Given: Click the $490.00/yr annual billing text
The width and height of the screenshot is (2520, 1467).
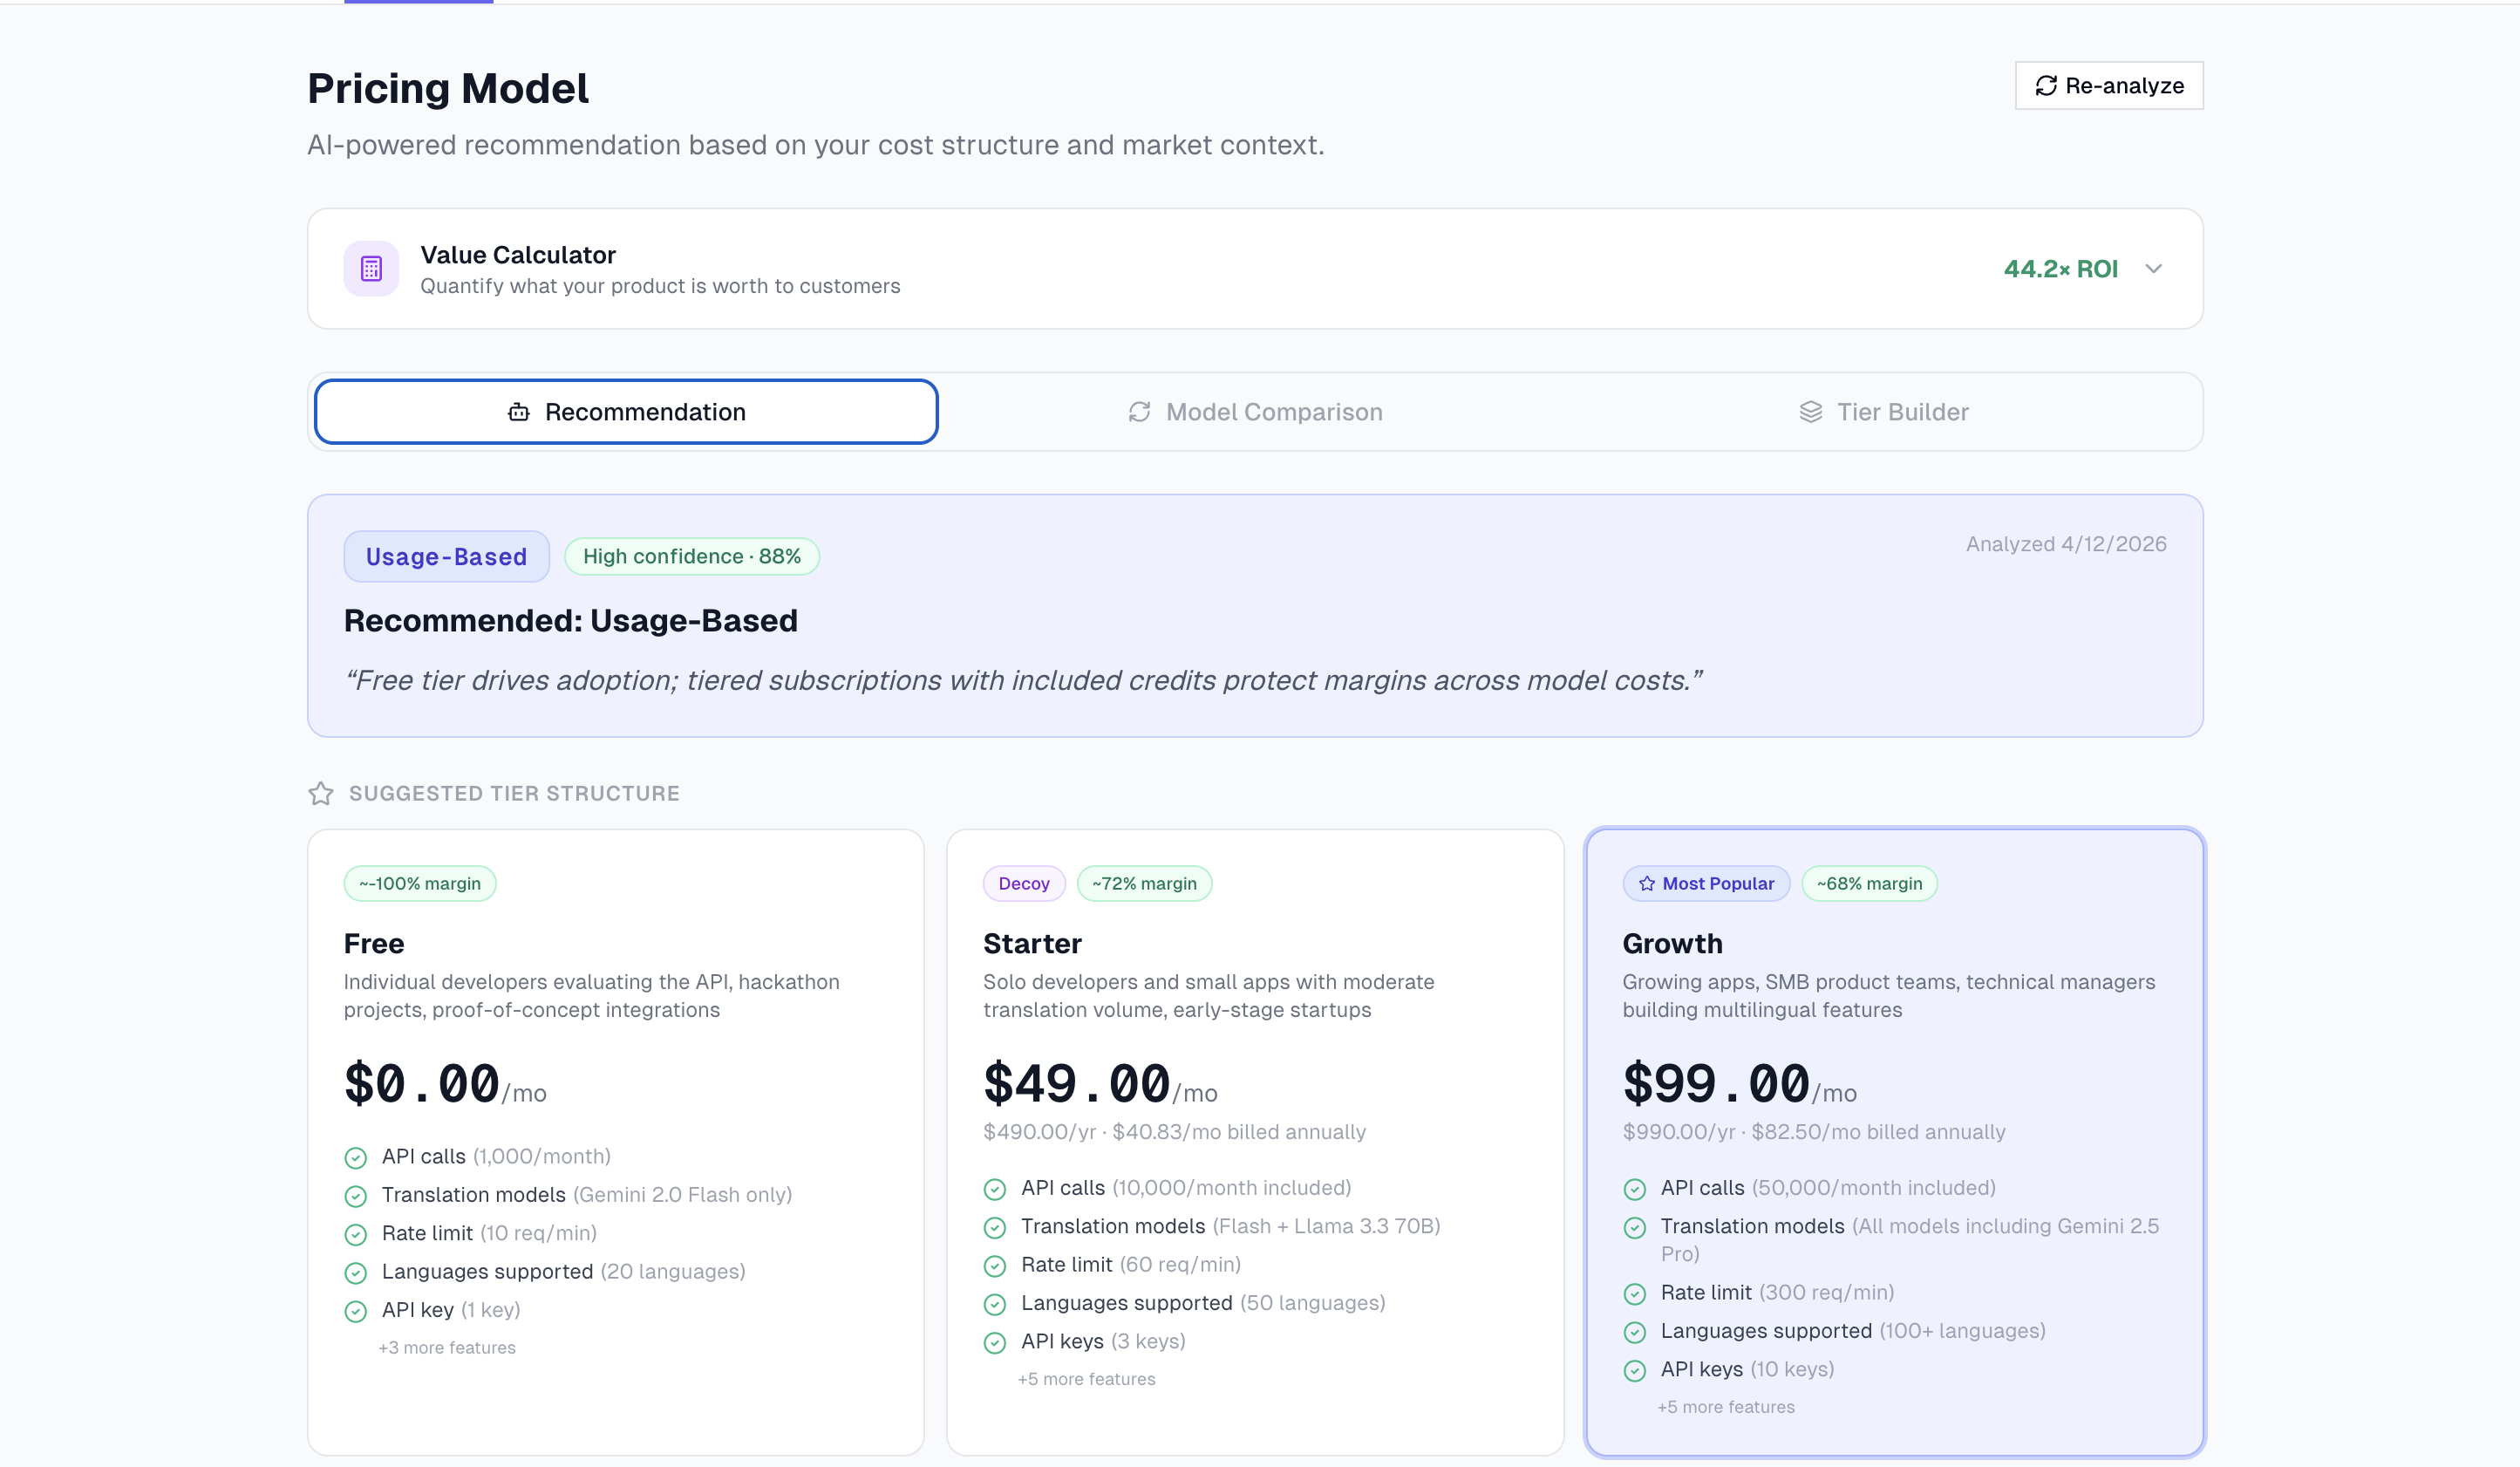Looking at the screenshot, I should pos(1174,1132).
